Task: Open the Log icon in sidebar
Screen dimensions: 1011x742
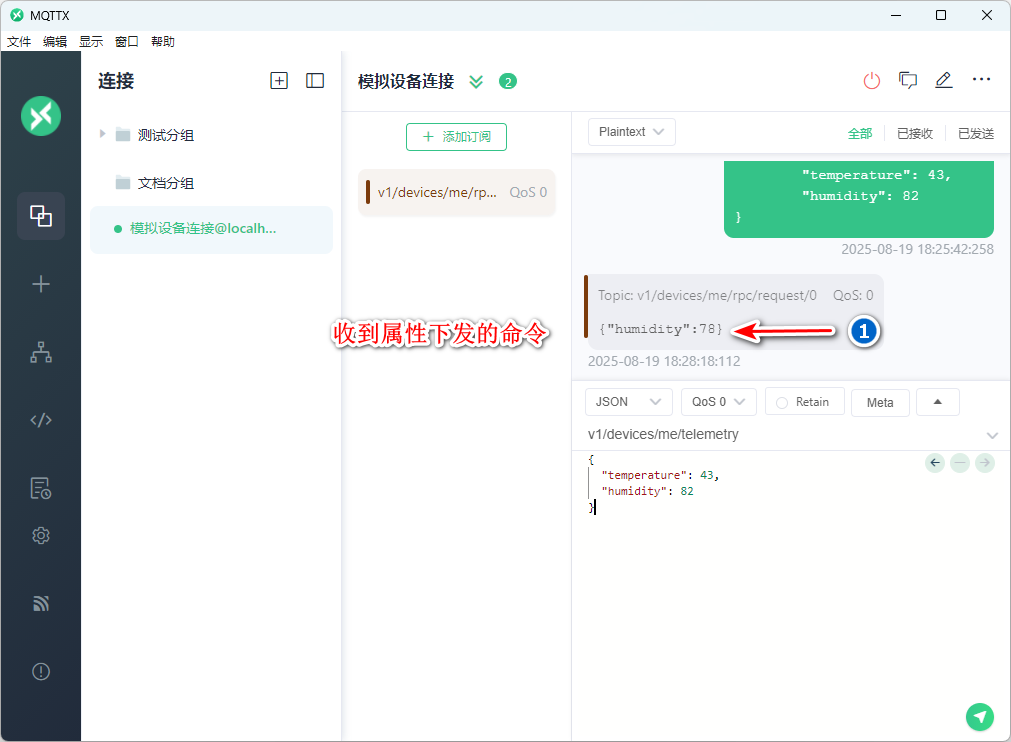Action: [41, 488]
